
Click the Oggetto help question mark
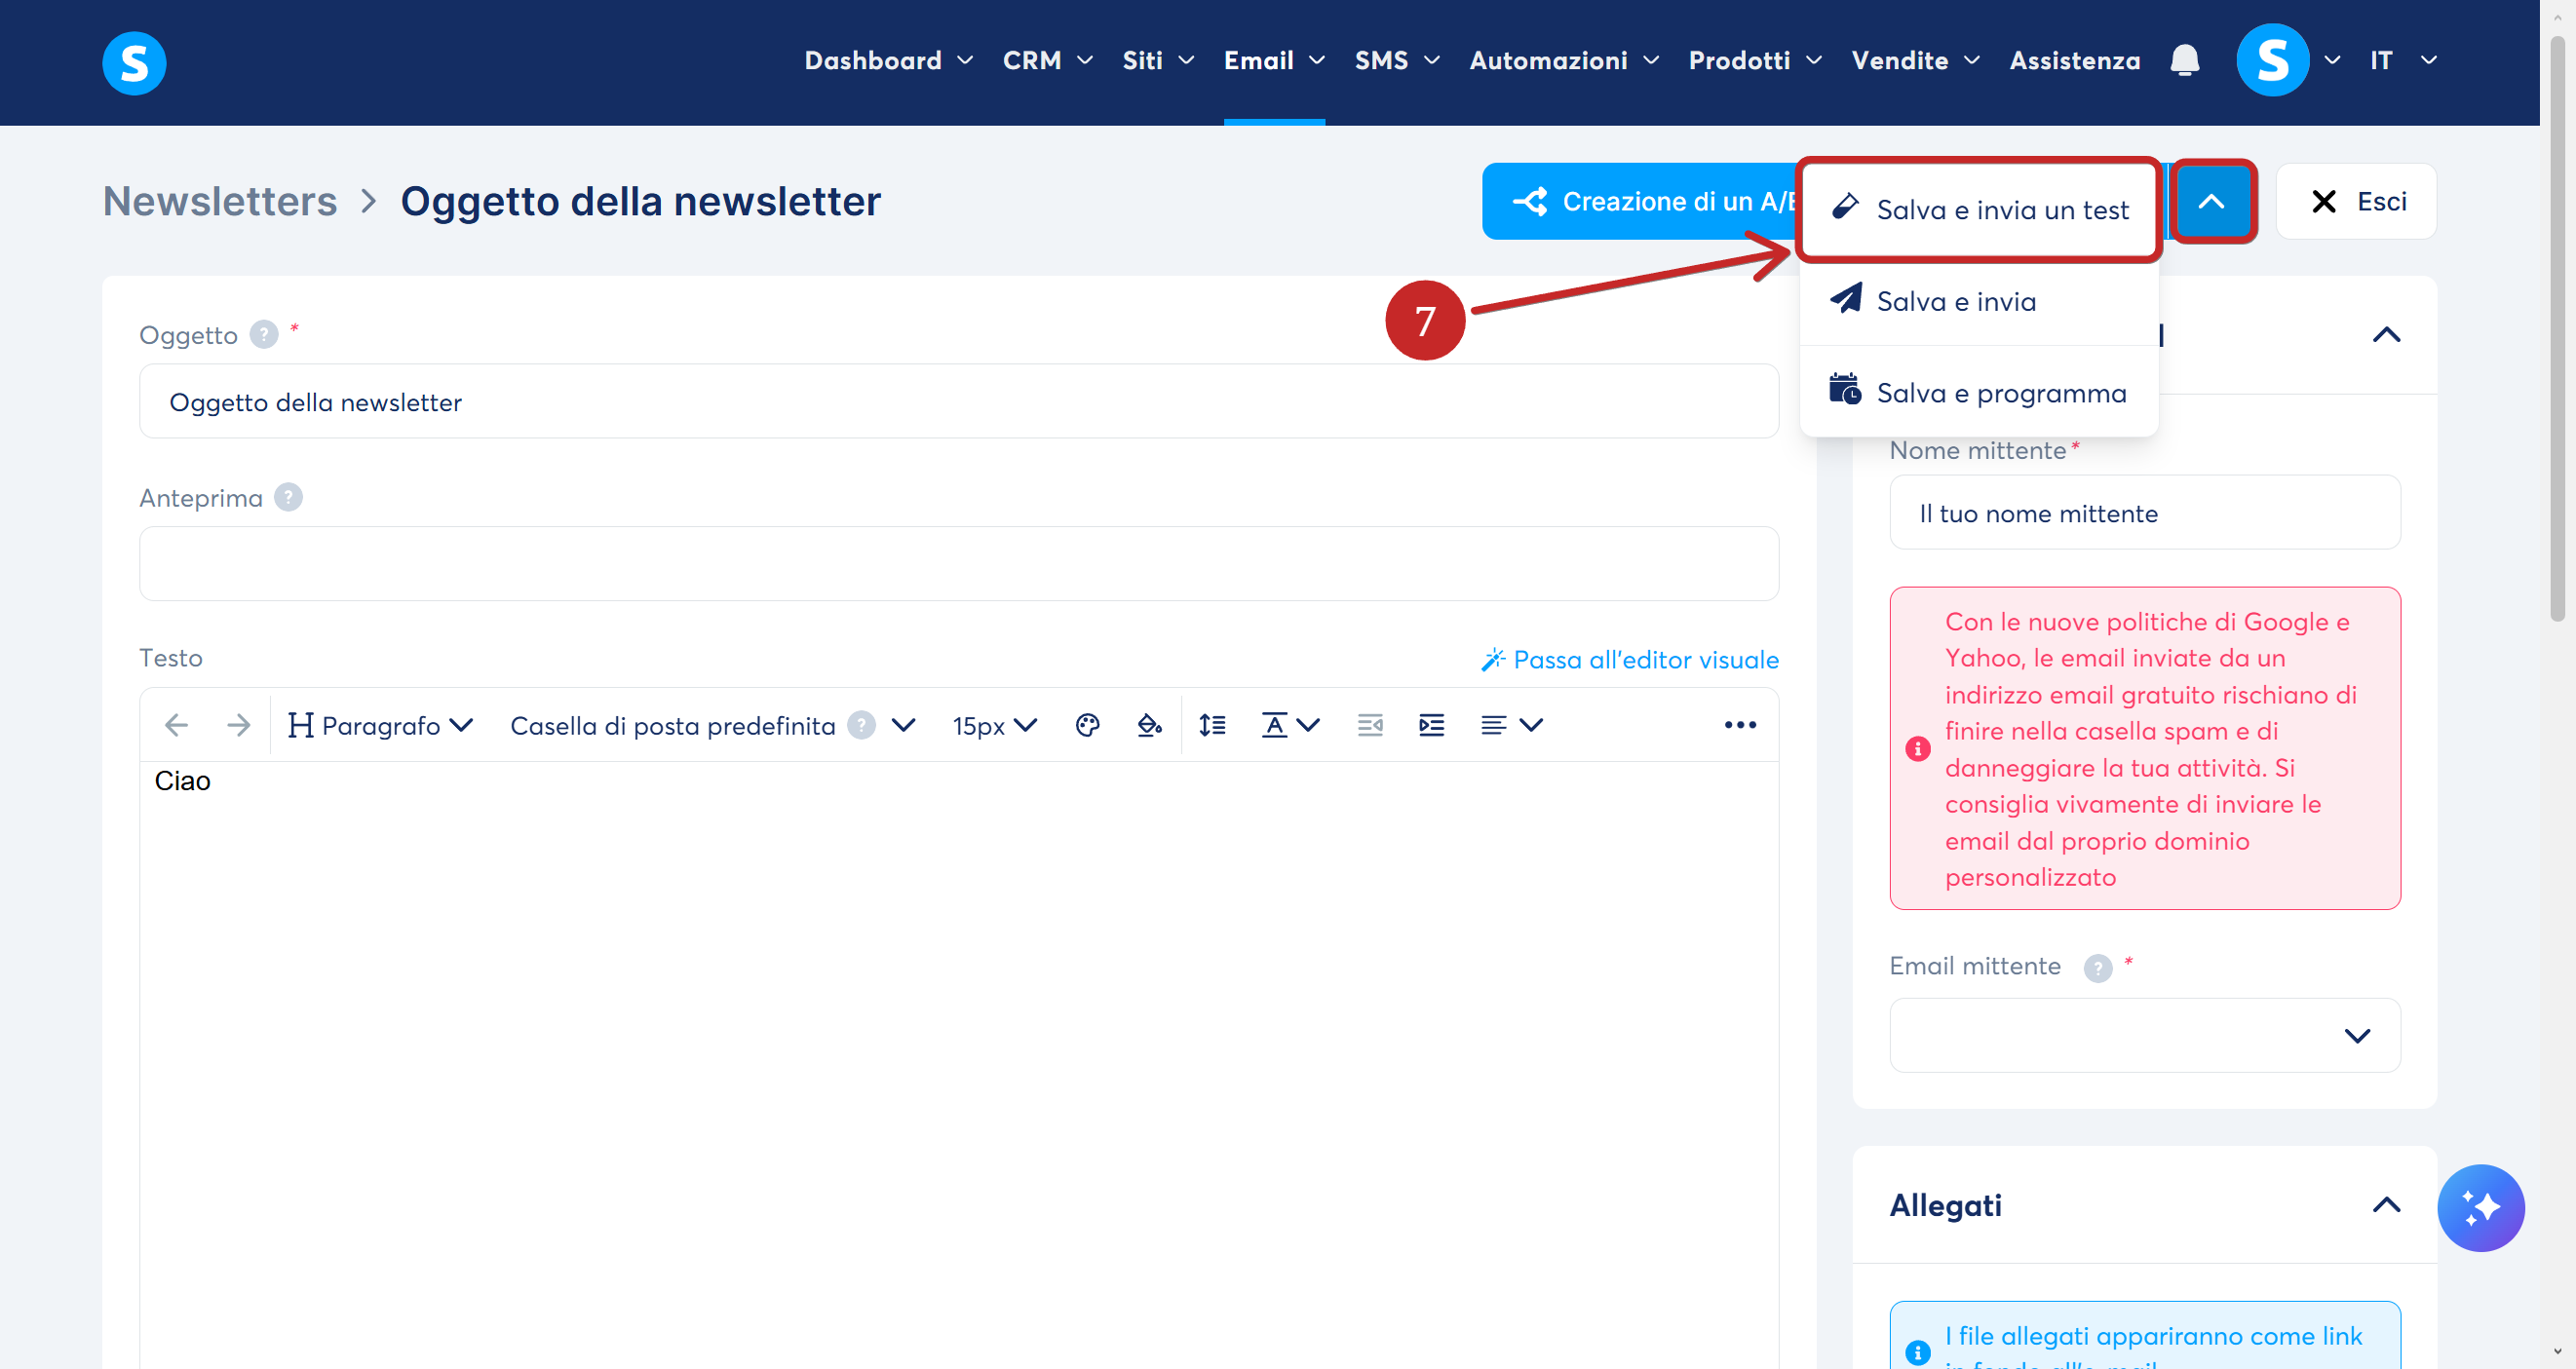tap(263, 334)
